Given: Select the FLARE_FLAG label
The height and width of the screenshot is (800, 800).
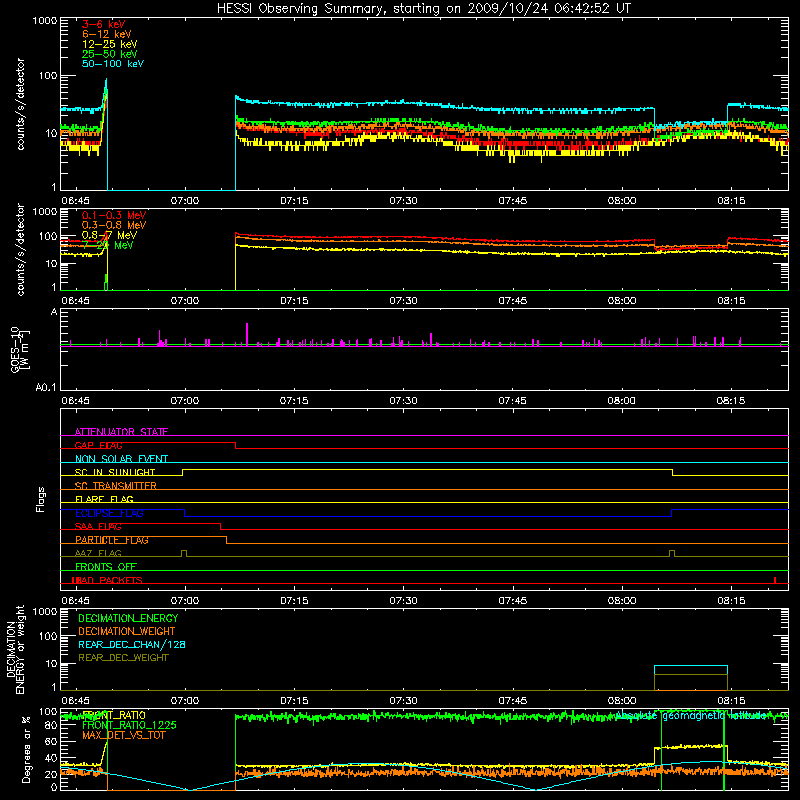Looking at the screenshot, I should click(x=104, y=499).
